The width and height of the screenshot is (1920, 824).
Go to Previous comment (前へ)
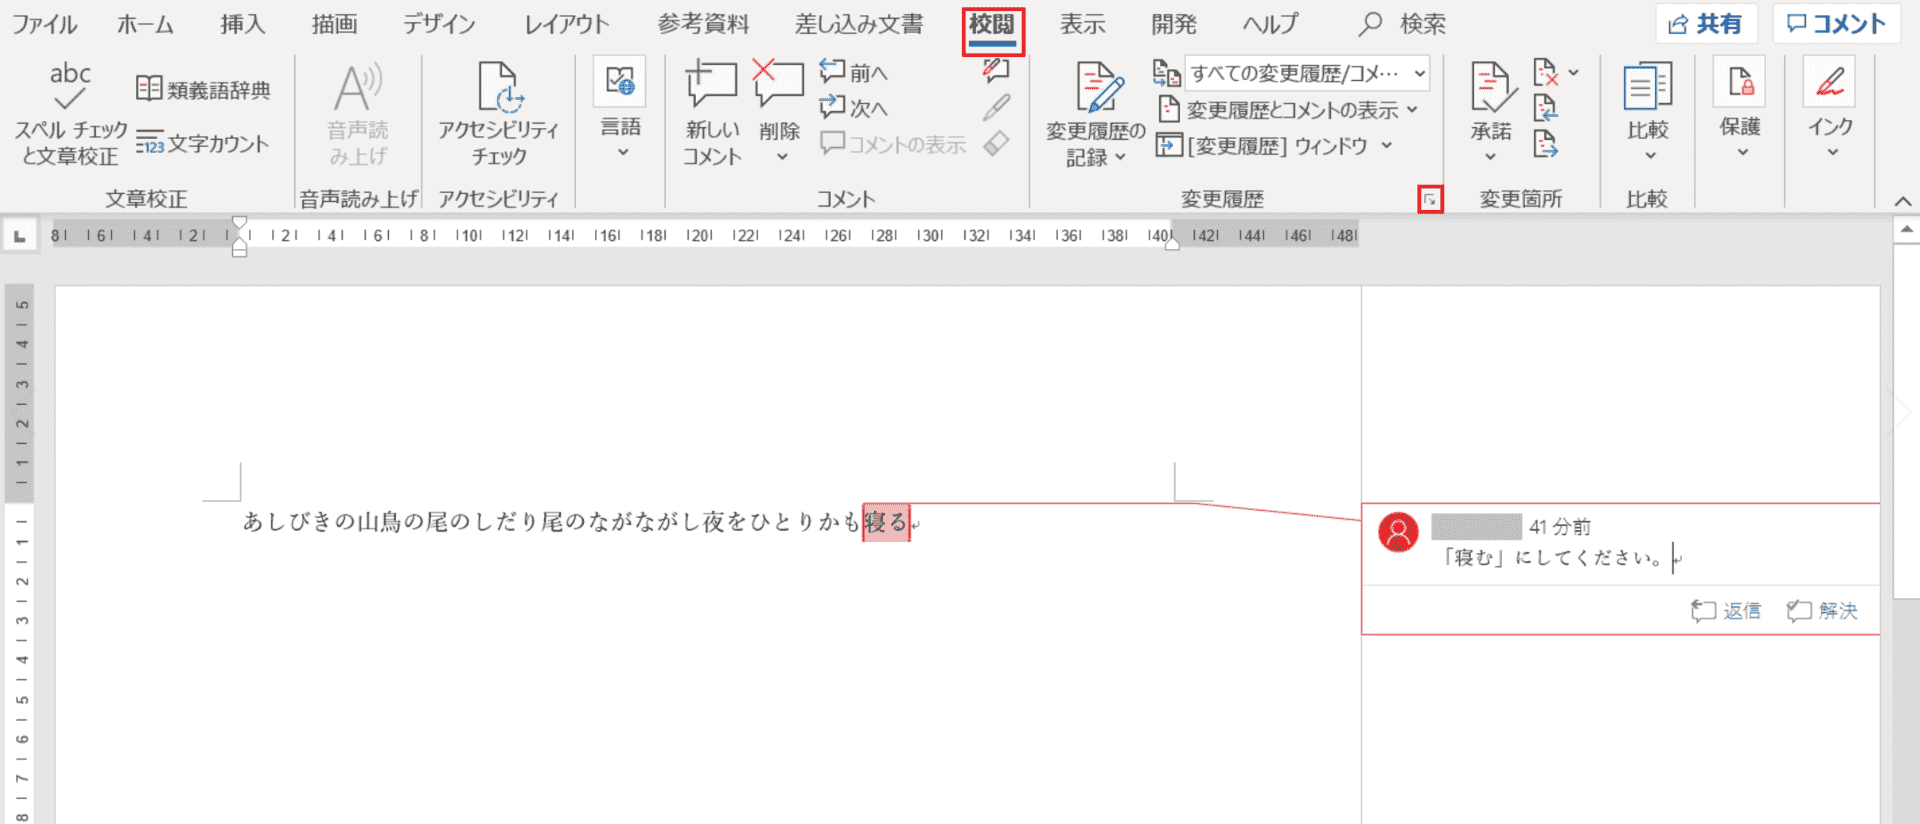853,72
